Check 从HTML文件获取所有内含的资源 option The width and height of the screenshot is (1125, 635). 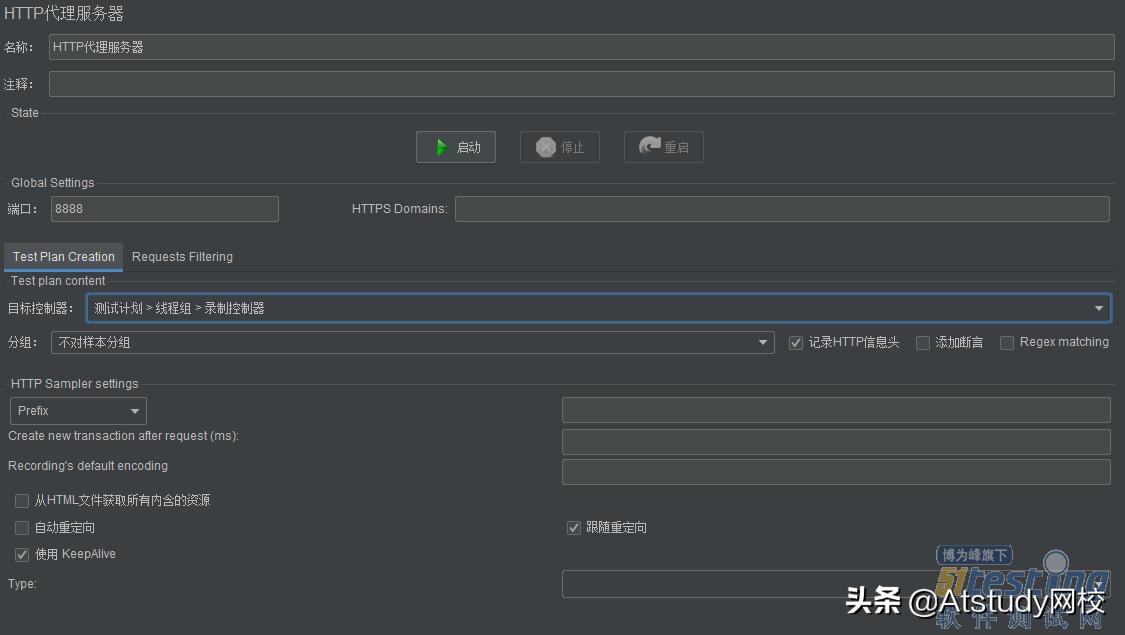[x=21, y=500]
